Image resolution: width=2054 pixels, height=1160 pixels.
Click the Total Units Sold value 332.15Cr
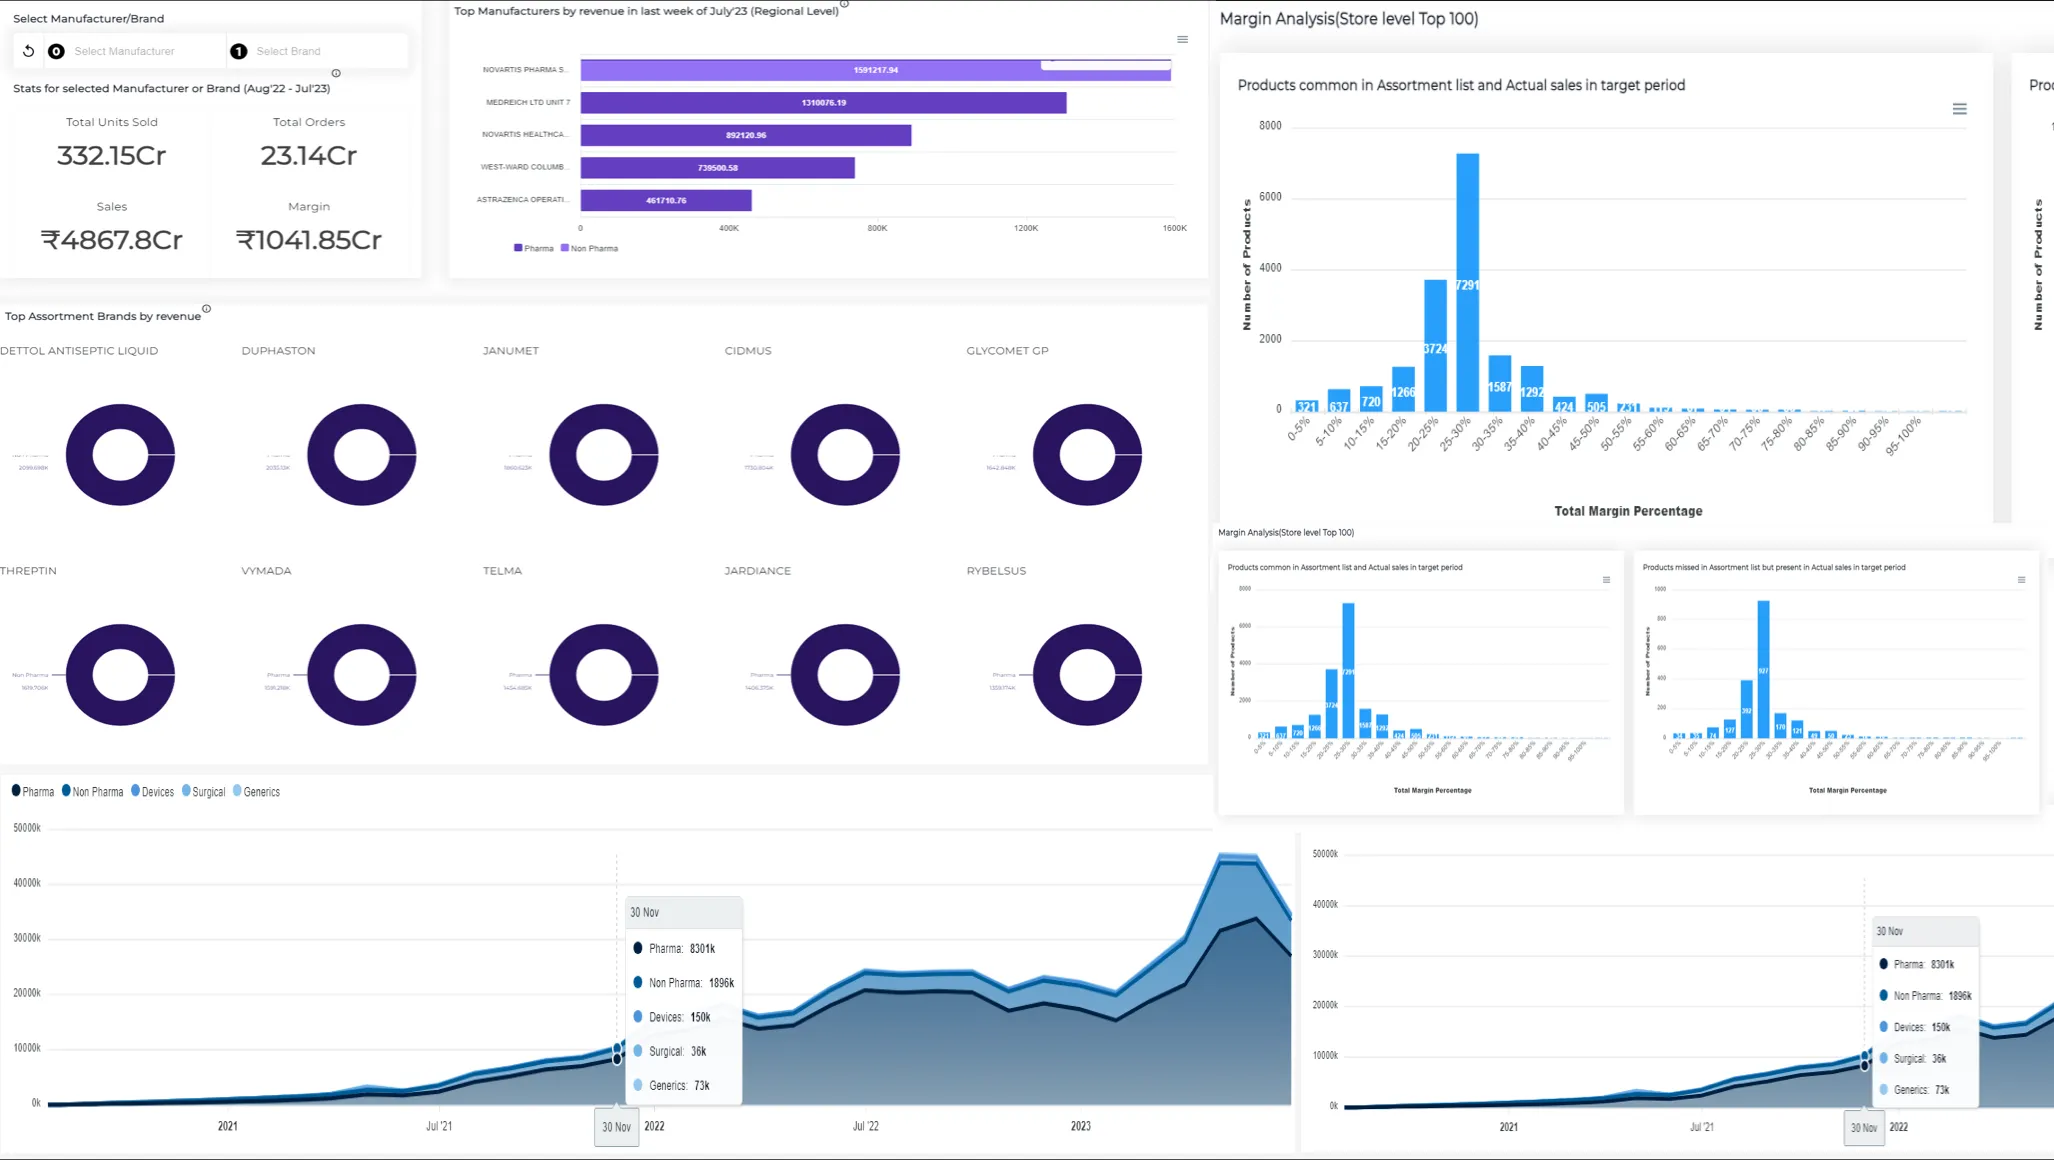click(111, 156)
